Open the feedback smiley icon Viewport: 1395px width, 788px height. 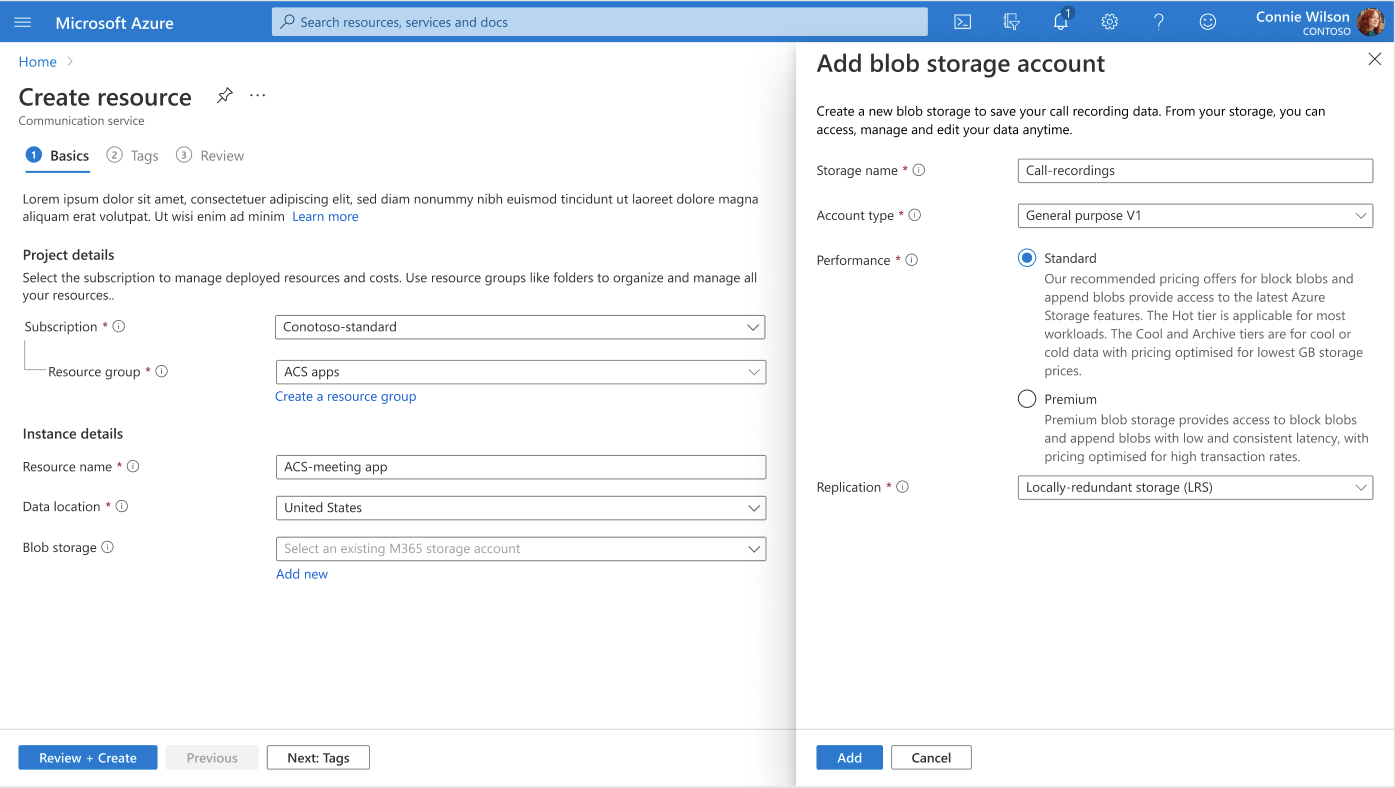(1208, 22)
